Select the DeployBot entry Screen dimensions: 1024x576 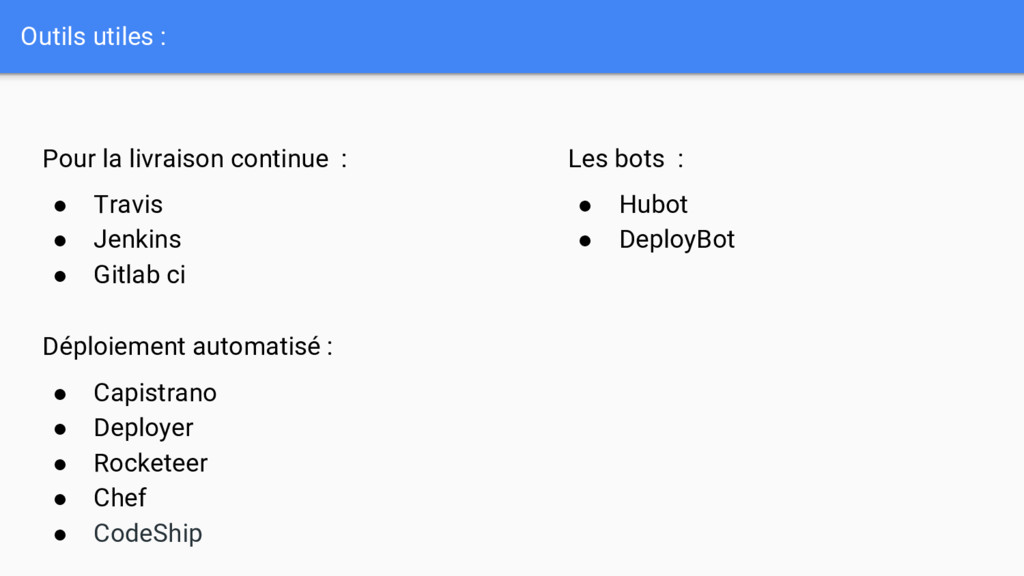click(x=677, y=240)
